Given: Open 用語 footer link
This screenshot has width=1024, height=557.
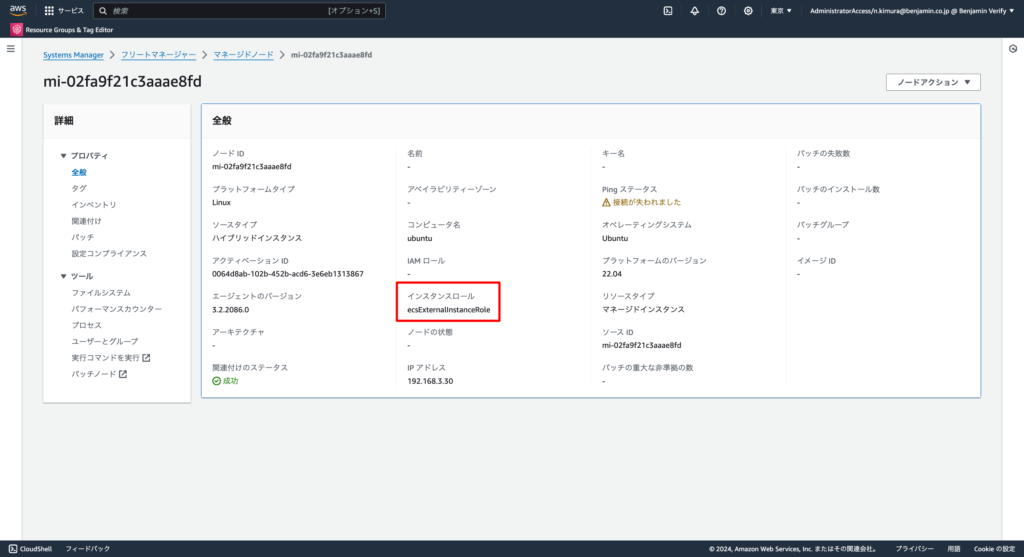Looking at the screenshot, I should [953, 549].
